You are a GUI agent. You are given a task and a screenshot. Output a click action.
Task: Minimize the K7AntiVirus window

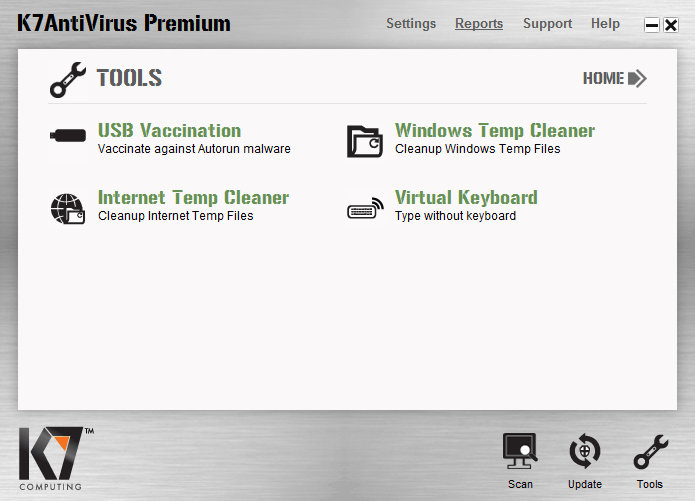pos(652,25)
